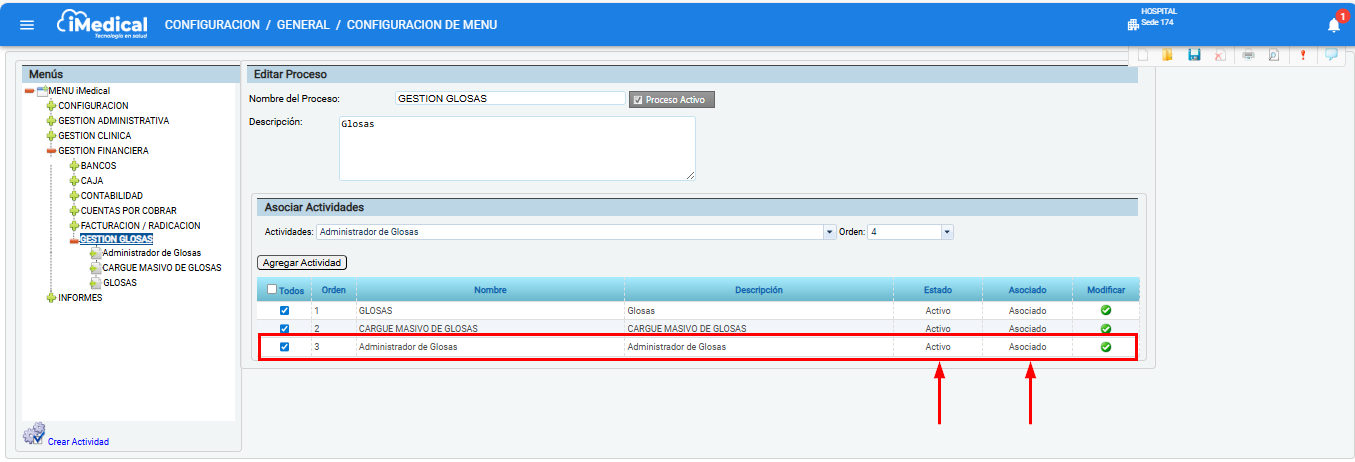Screen dimensions: 1355x462
Task: Open the Orden dropdown
Action: coord(947,232)
